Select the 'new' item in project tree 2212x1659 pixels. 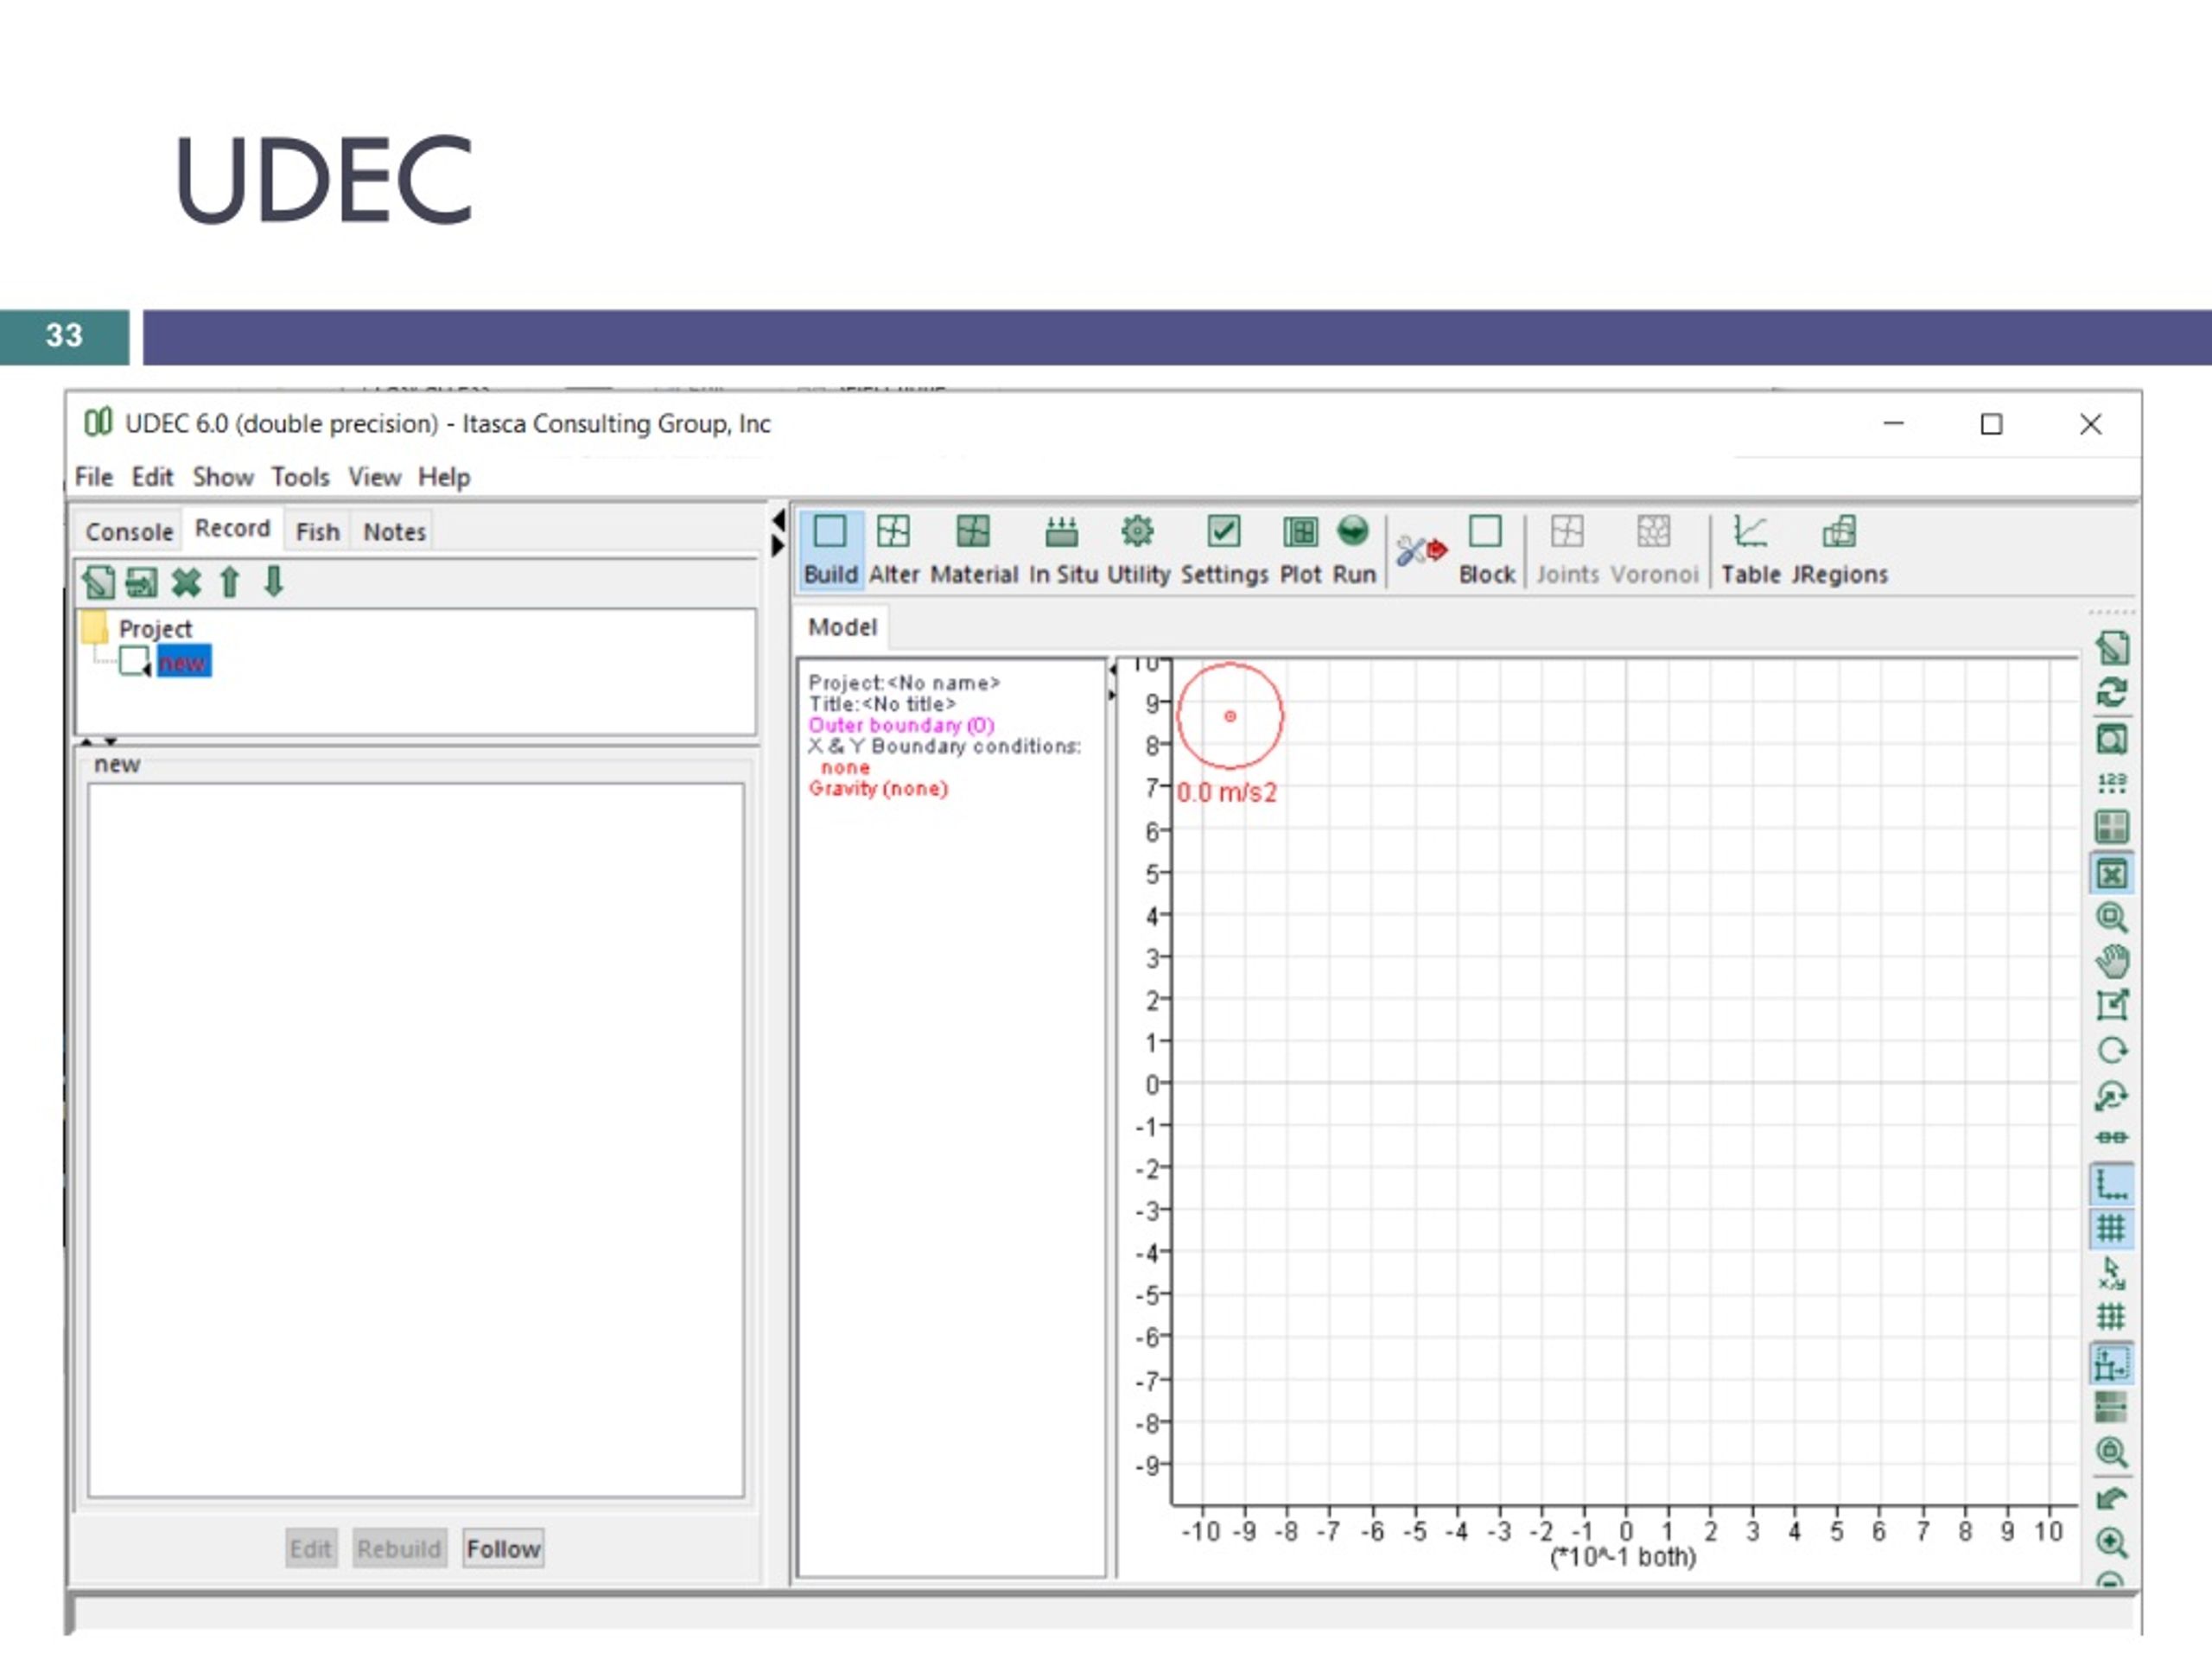click(x=183, y=662)
